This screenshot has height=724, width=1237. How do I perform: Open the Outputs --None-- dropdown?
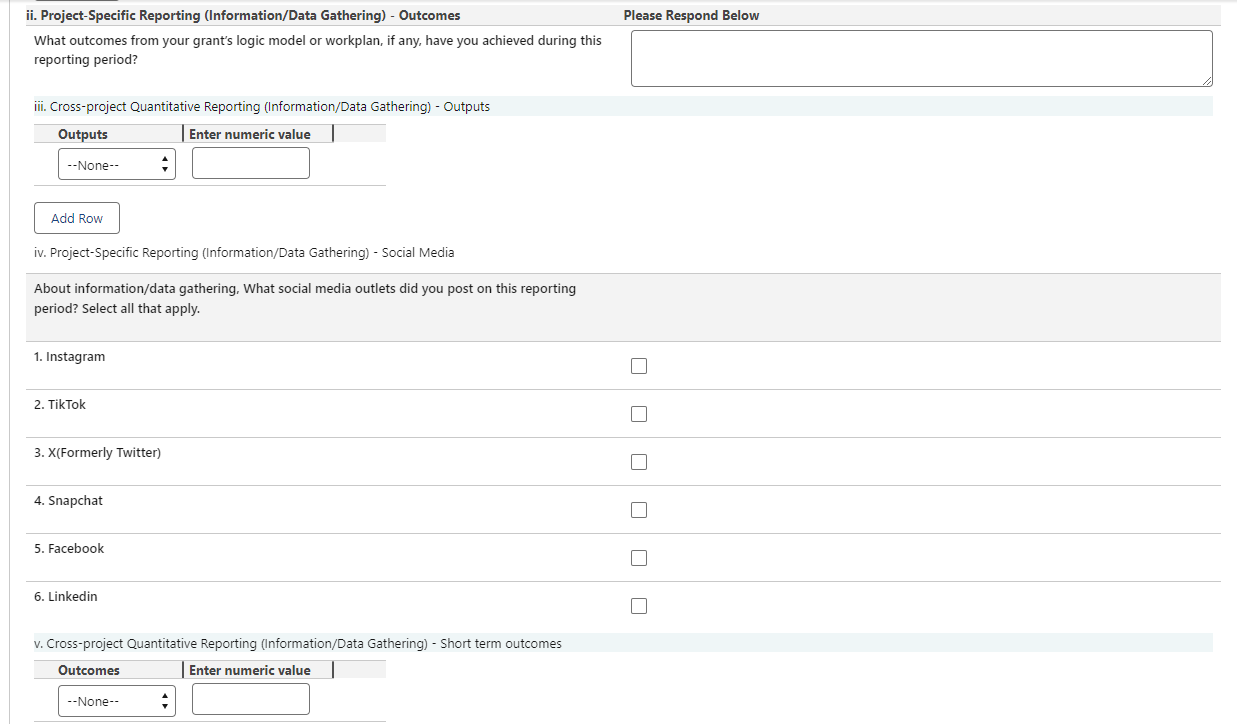[x=117, y=165]
